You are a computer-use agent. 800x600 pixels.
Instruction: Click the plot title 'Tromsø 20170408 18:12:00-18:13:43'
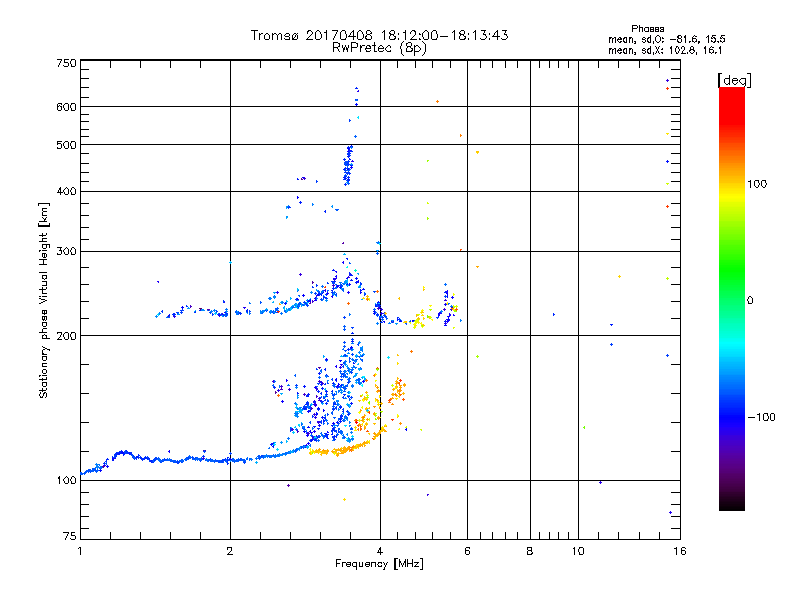point(379,35)
